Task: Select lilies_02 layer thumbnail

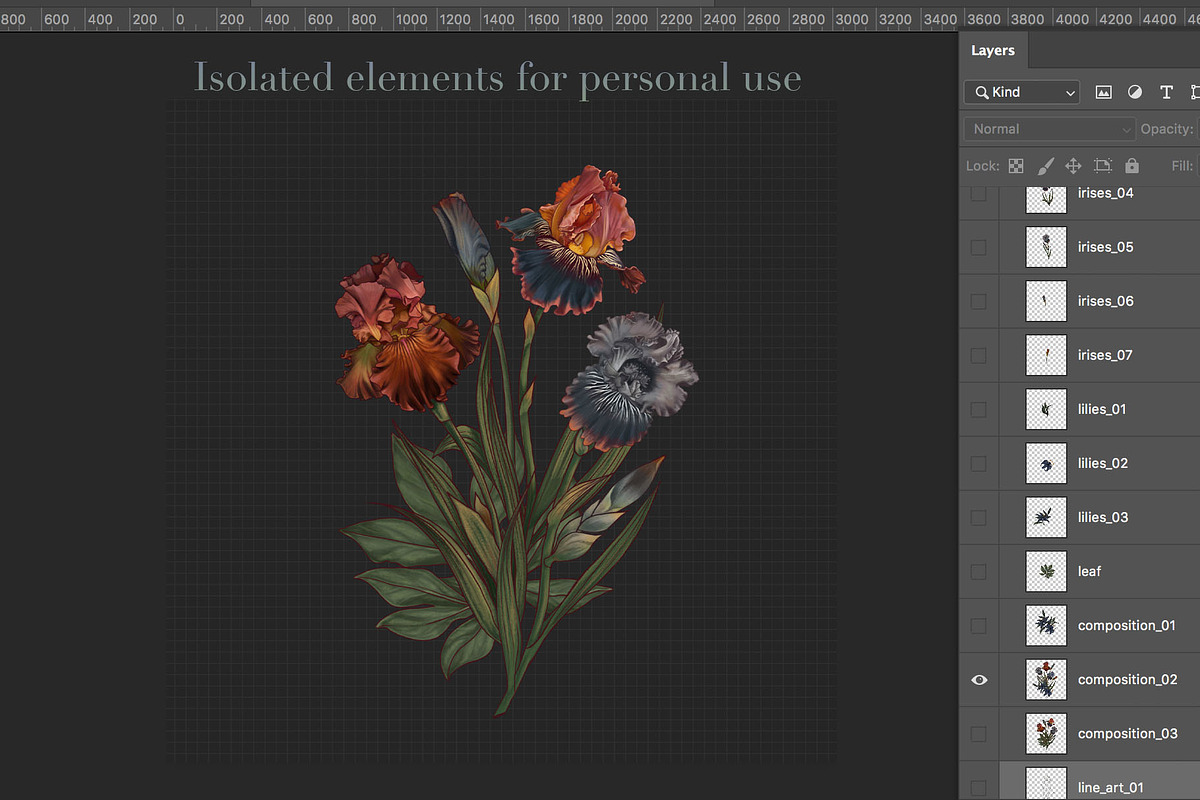Action: click(x=1046, y=463)
